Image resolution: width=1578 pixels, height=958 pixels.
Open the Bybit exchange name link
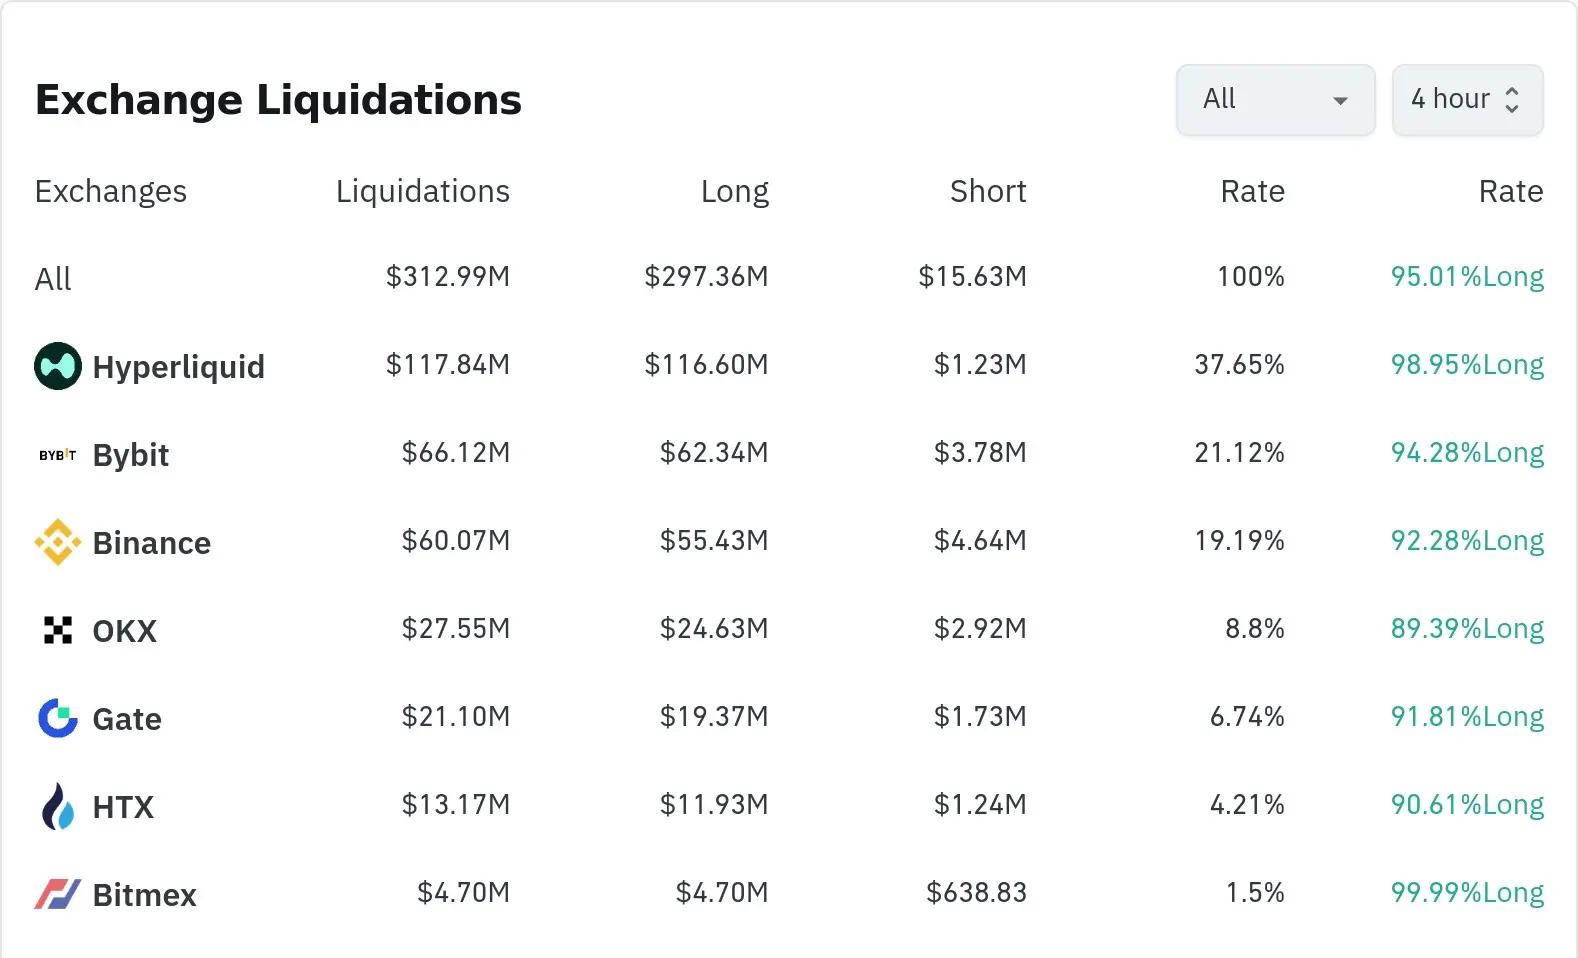[130, 455]
